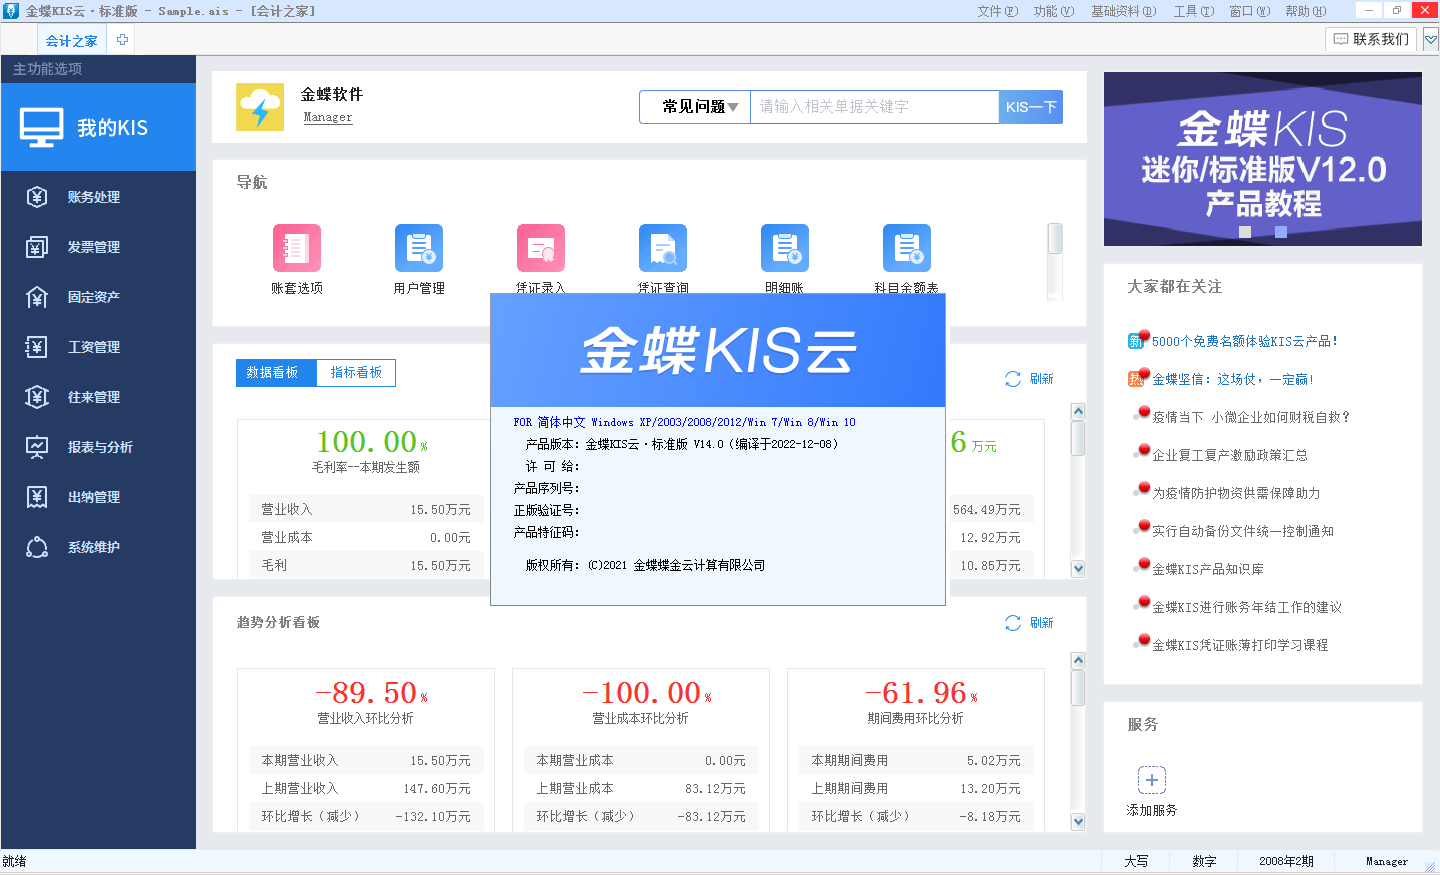Open 实行自动备份文件统一控制通知 link
Viewport: 1440px width, 875px height.
coord(1243,531)
